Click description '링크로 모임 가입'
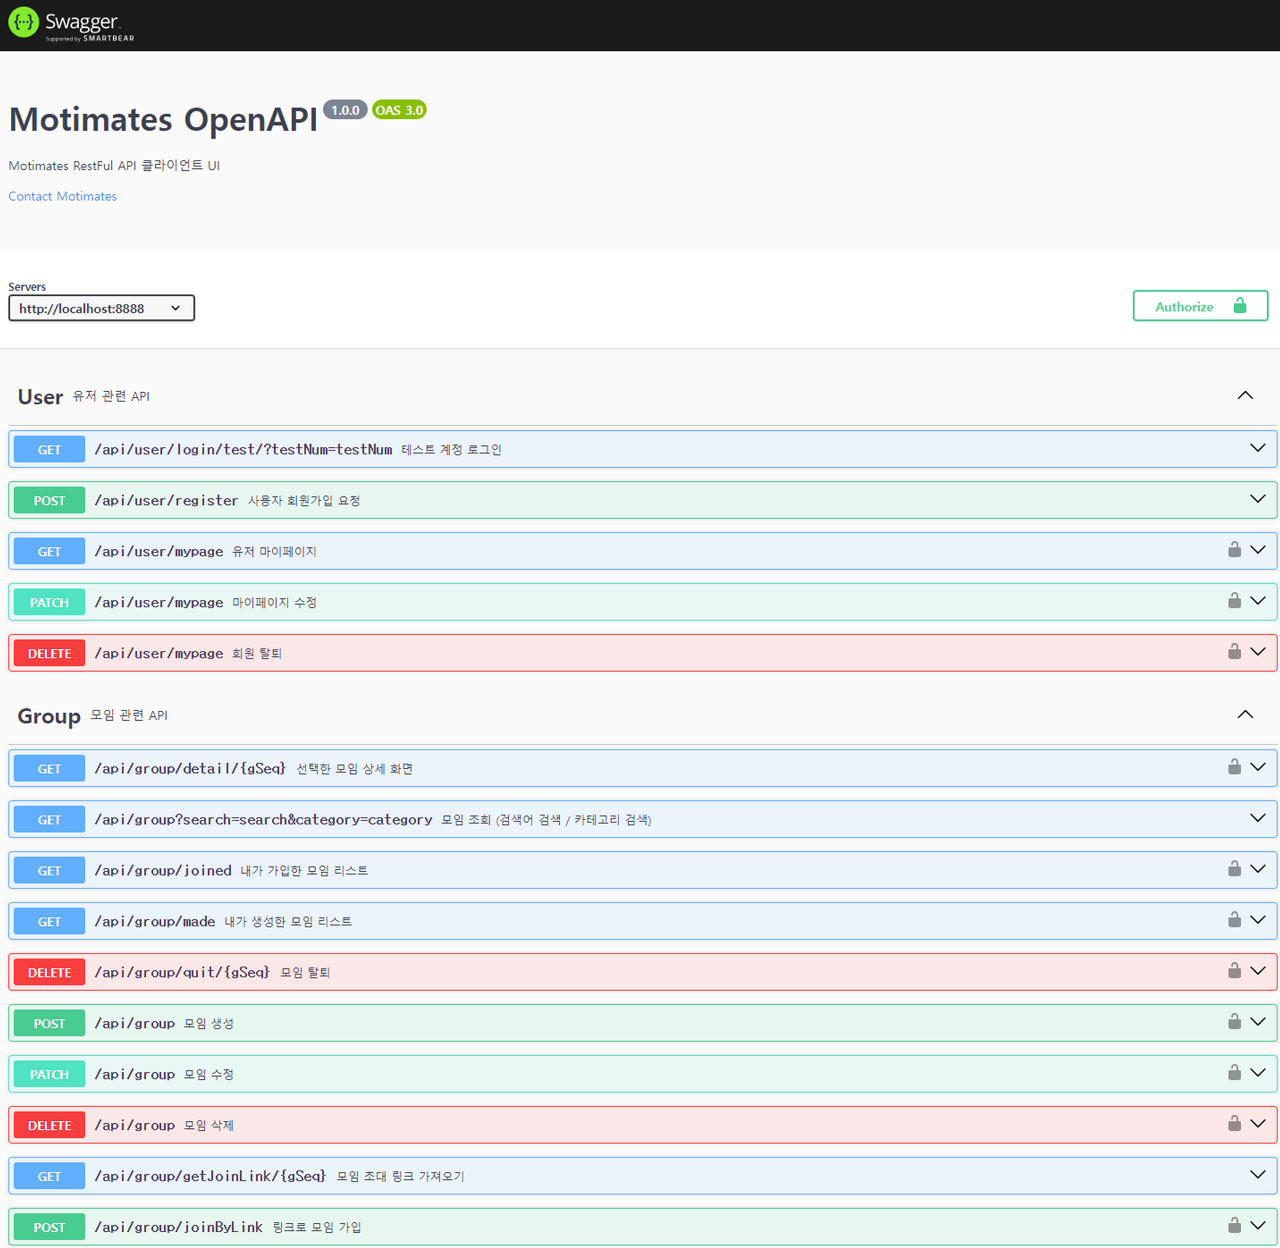The height and width of the screenshot is (1248, 1280). (317, 1227)
